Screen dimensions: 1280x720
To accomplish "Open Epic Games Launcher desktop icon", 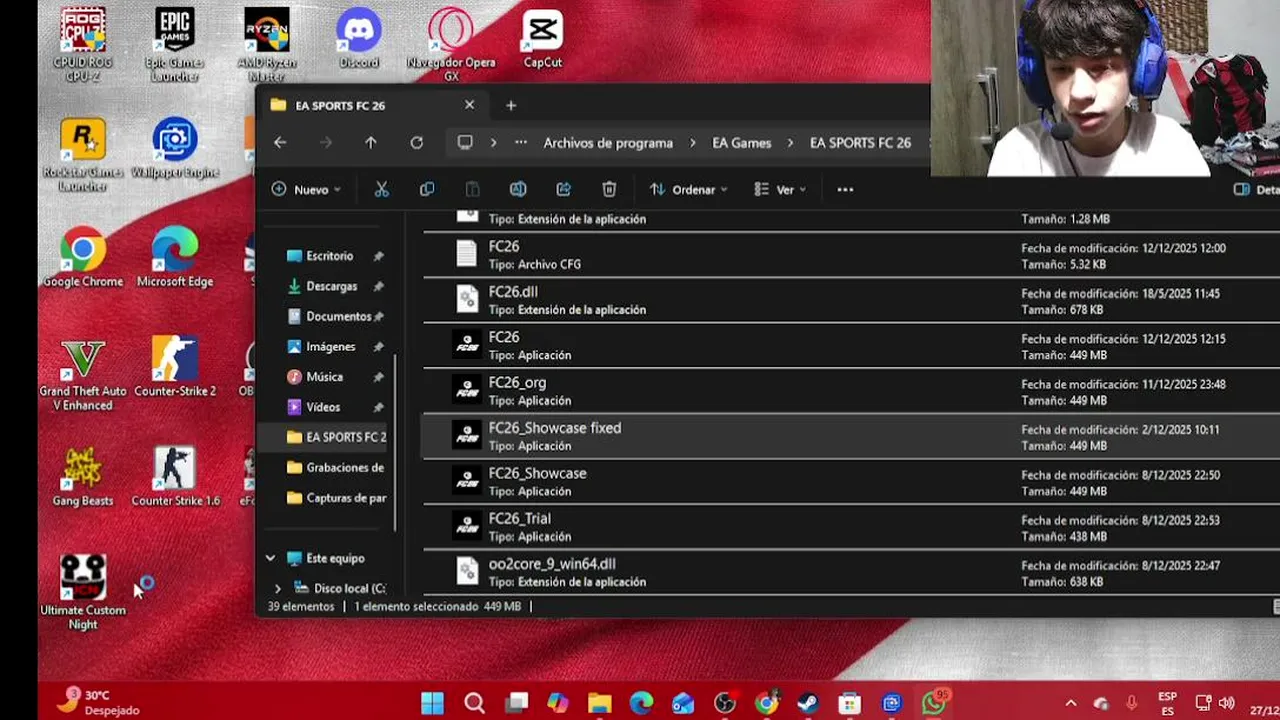I will pos(175,45).
